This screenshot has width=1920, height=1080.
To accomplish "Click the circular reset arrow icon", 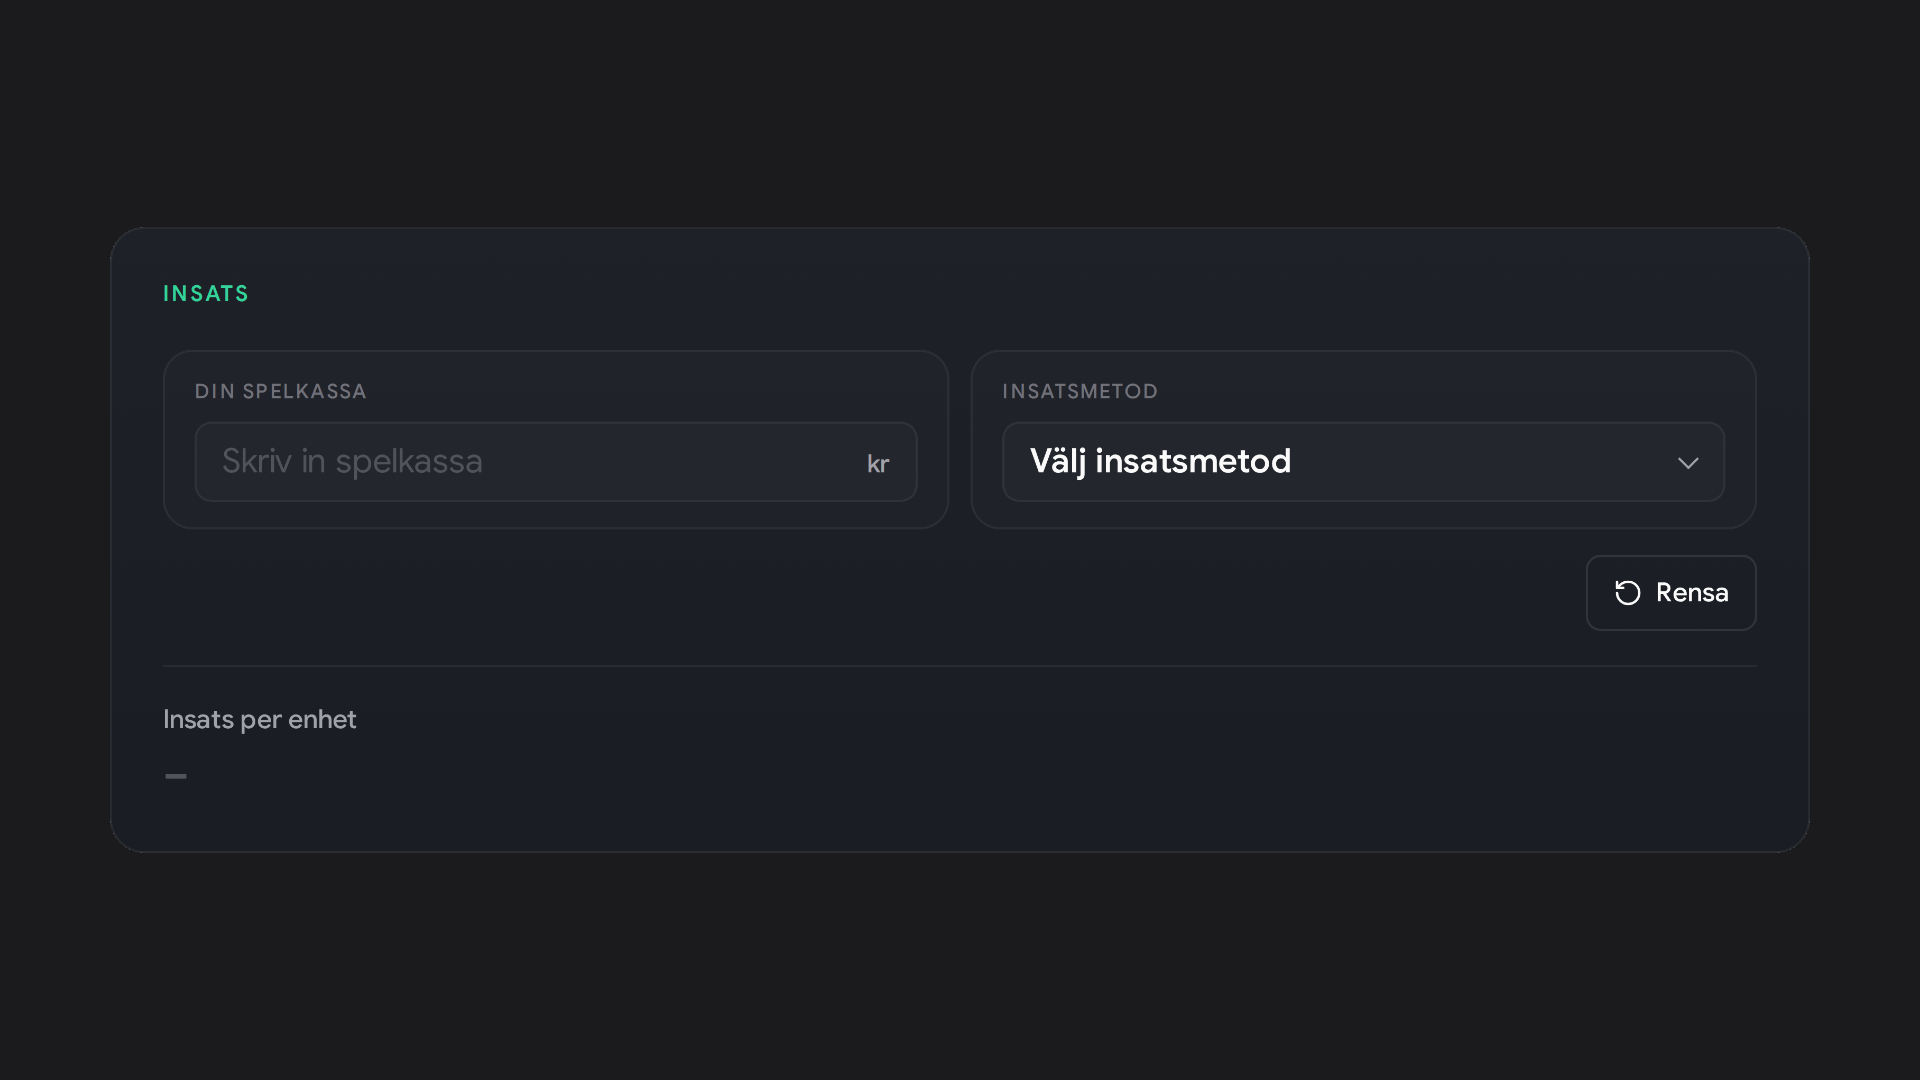I will coord(1627,593).
